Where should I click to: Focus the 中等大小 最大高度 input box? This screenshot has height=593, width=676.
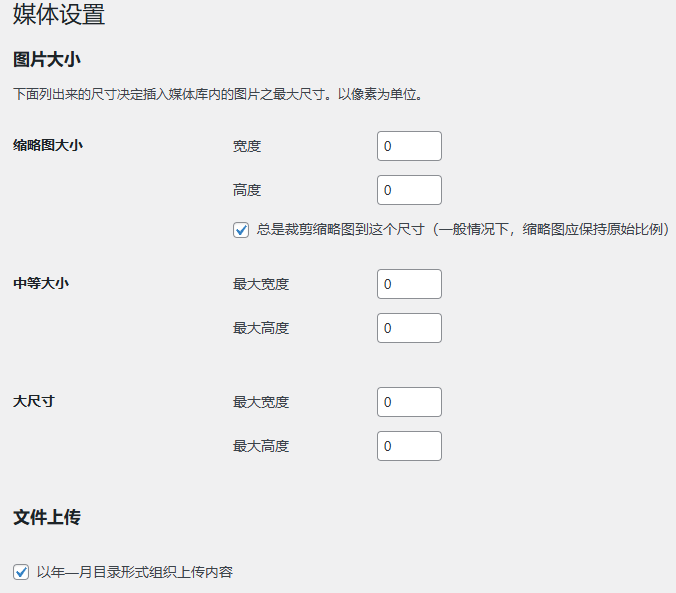click(x=409, y=328)
